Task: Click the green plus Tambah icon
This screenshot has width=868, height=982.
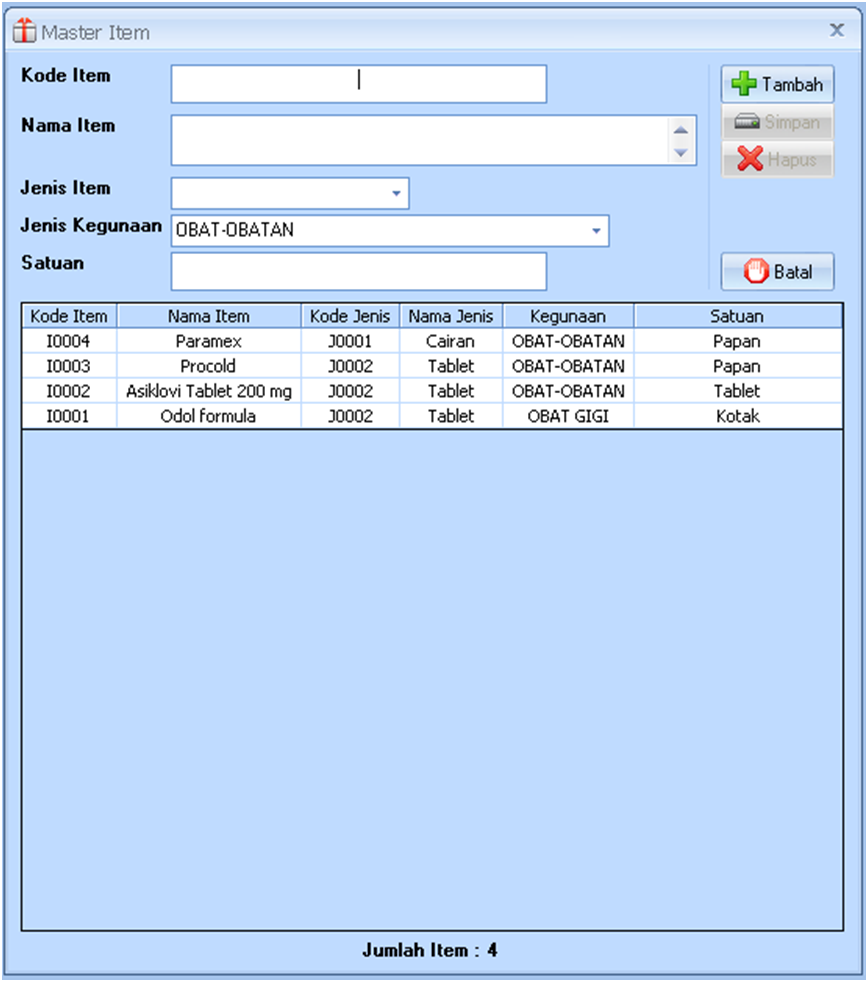Action: [x=744, y=84]
